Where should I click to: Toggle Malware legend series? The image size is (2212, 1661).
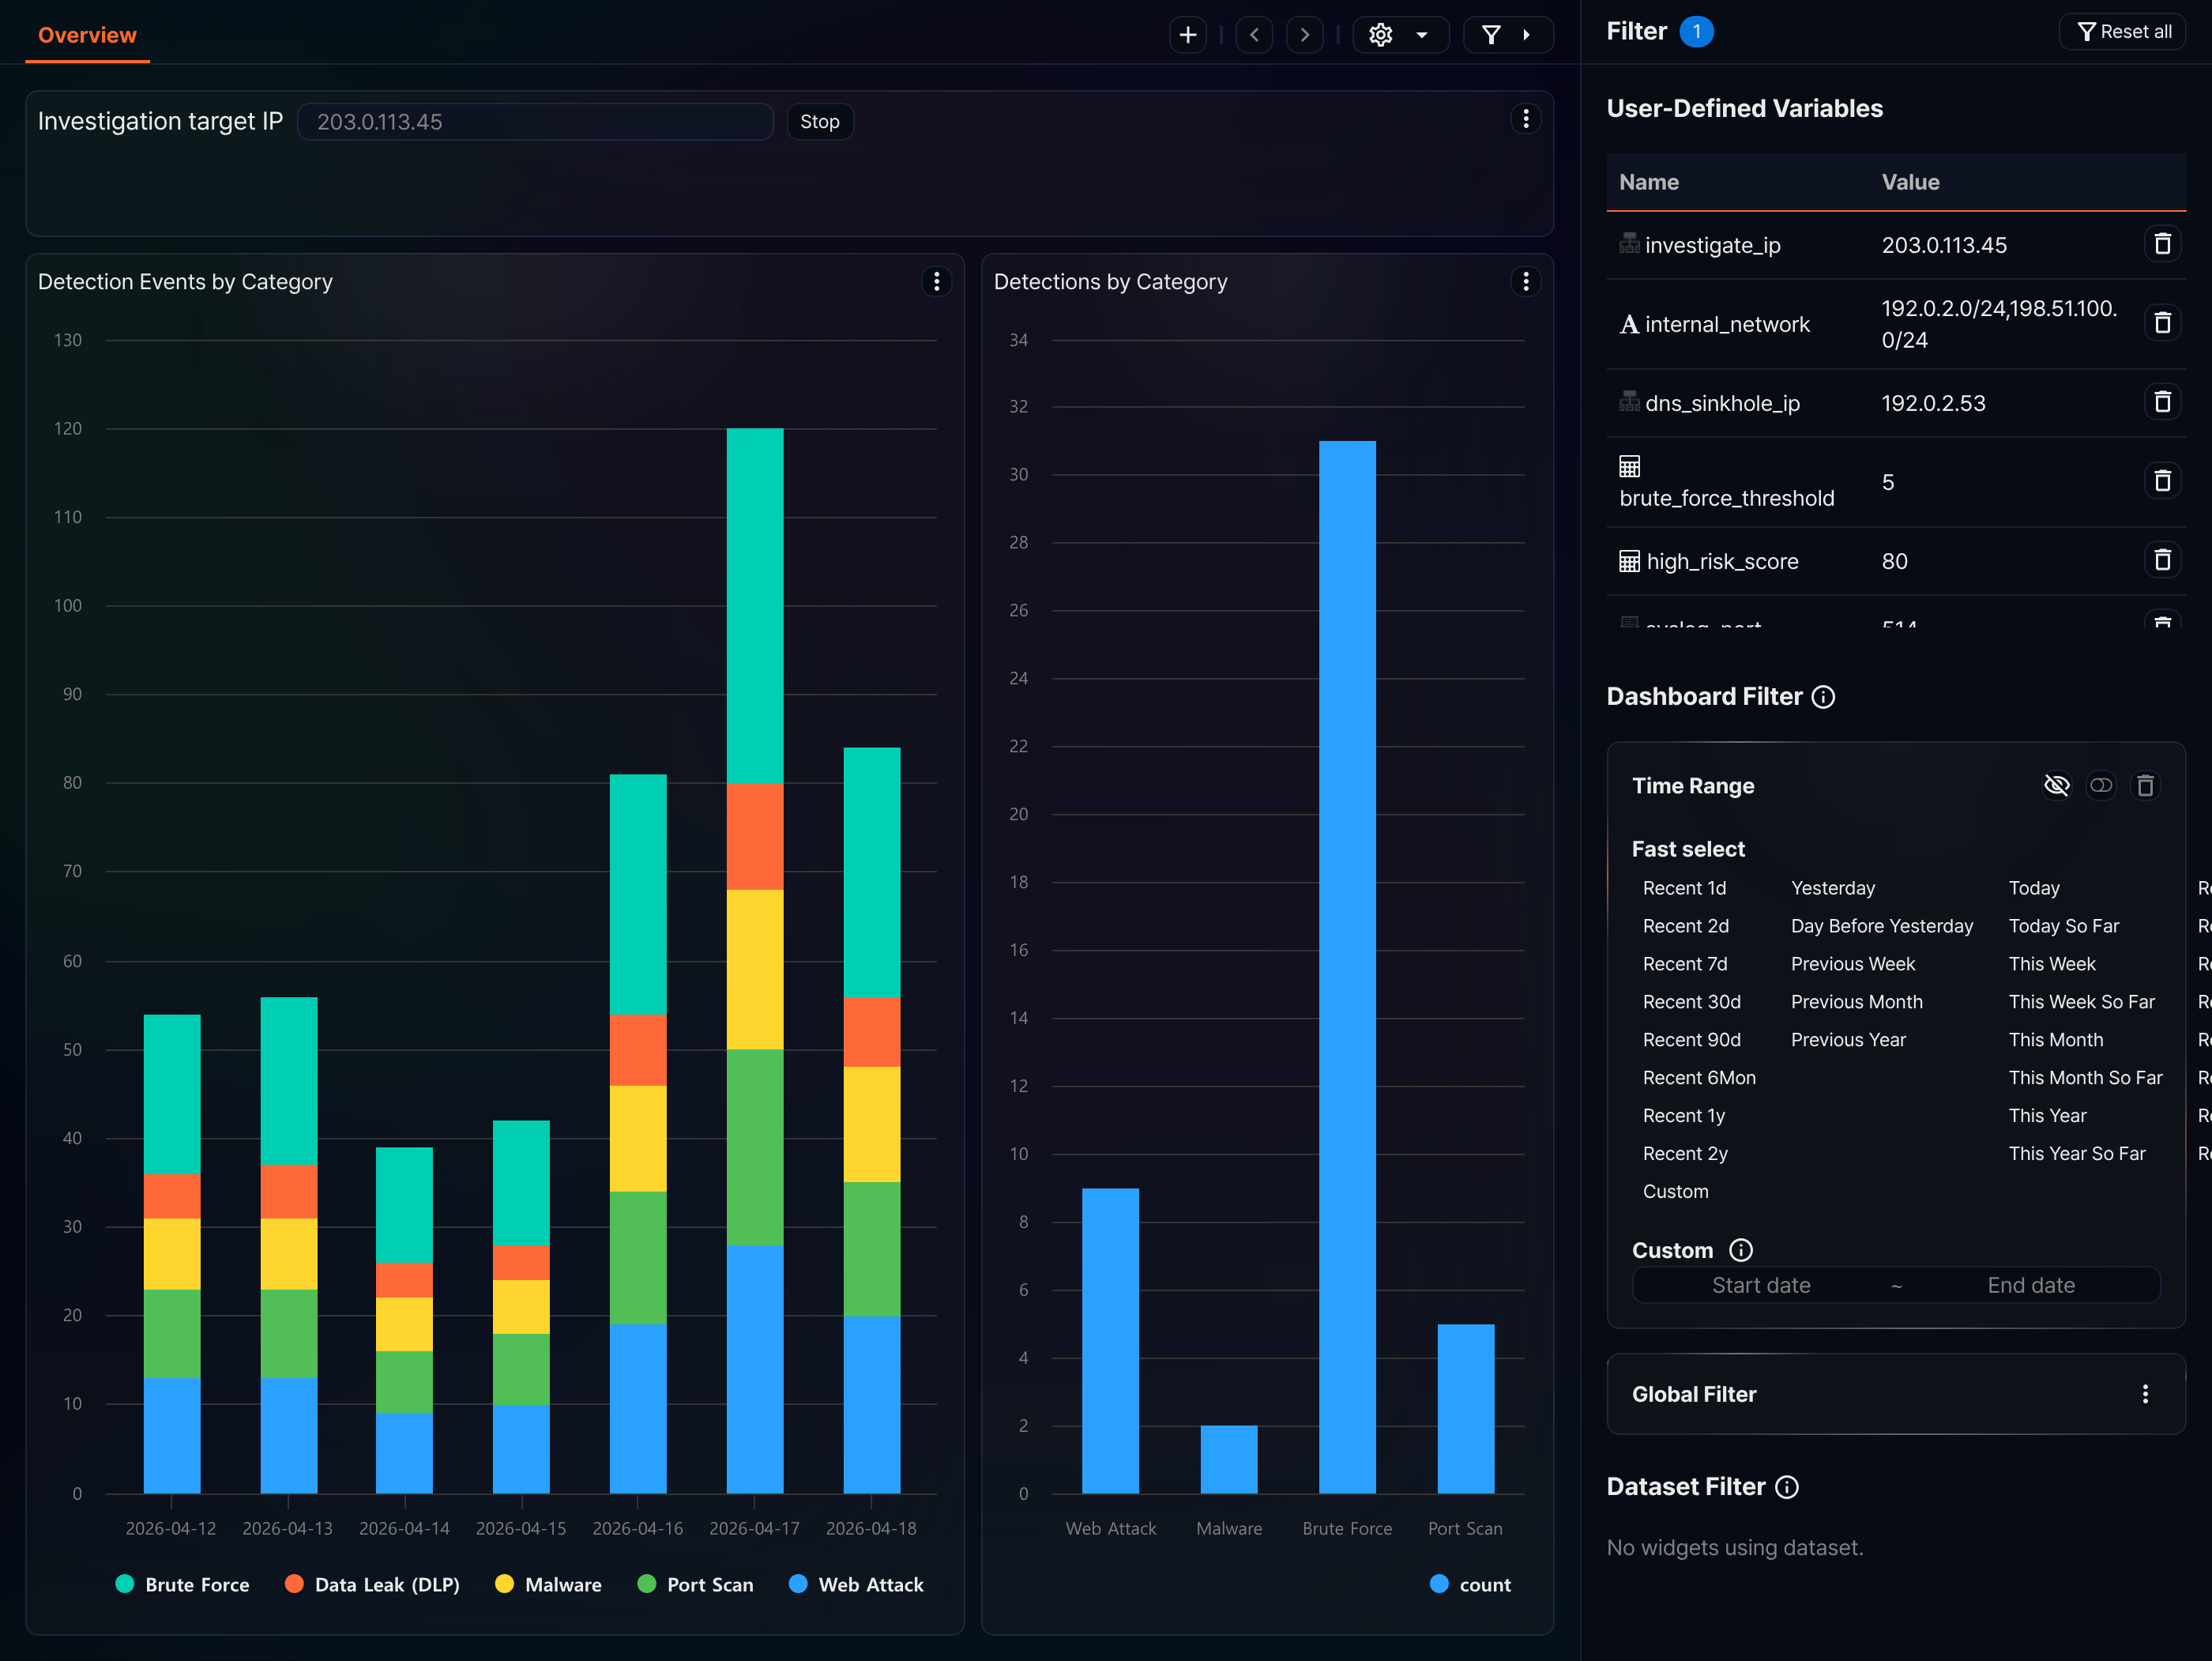[549, 1584]
